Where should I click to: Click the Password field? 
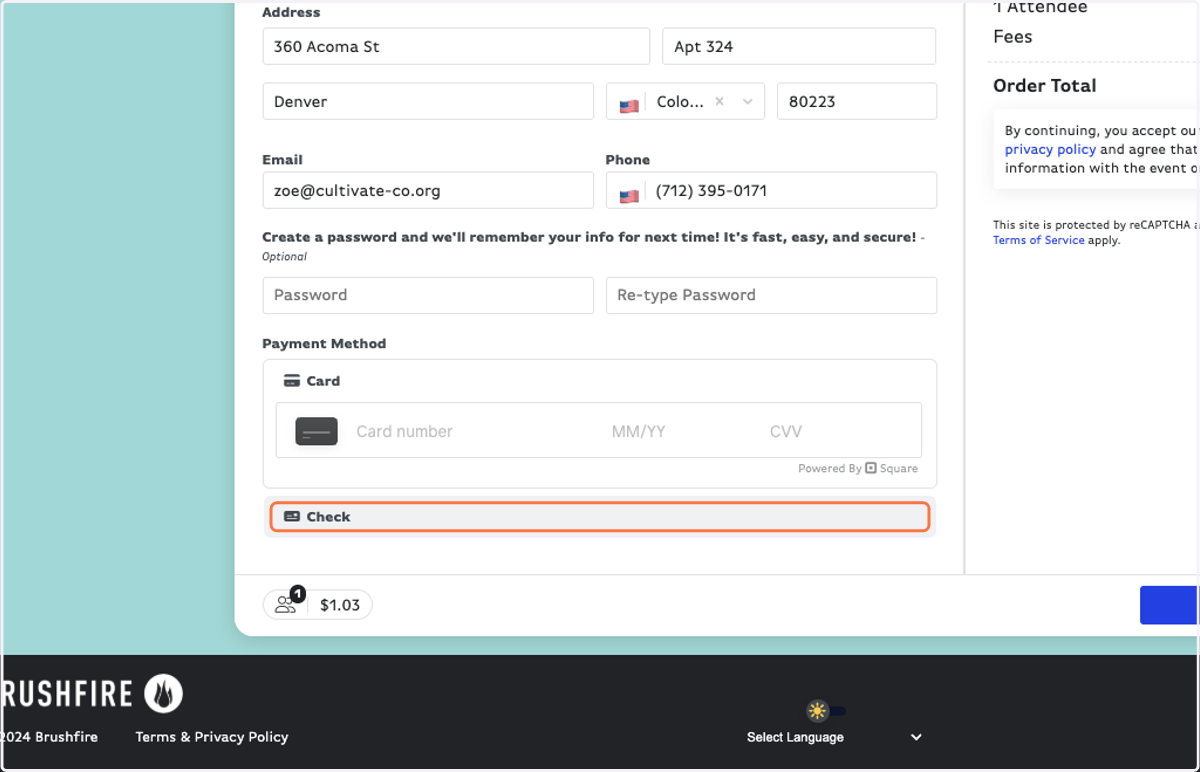(428, 296)
